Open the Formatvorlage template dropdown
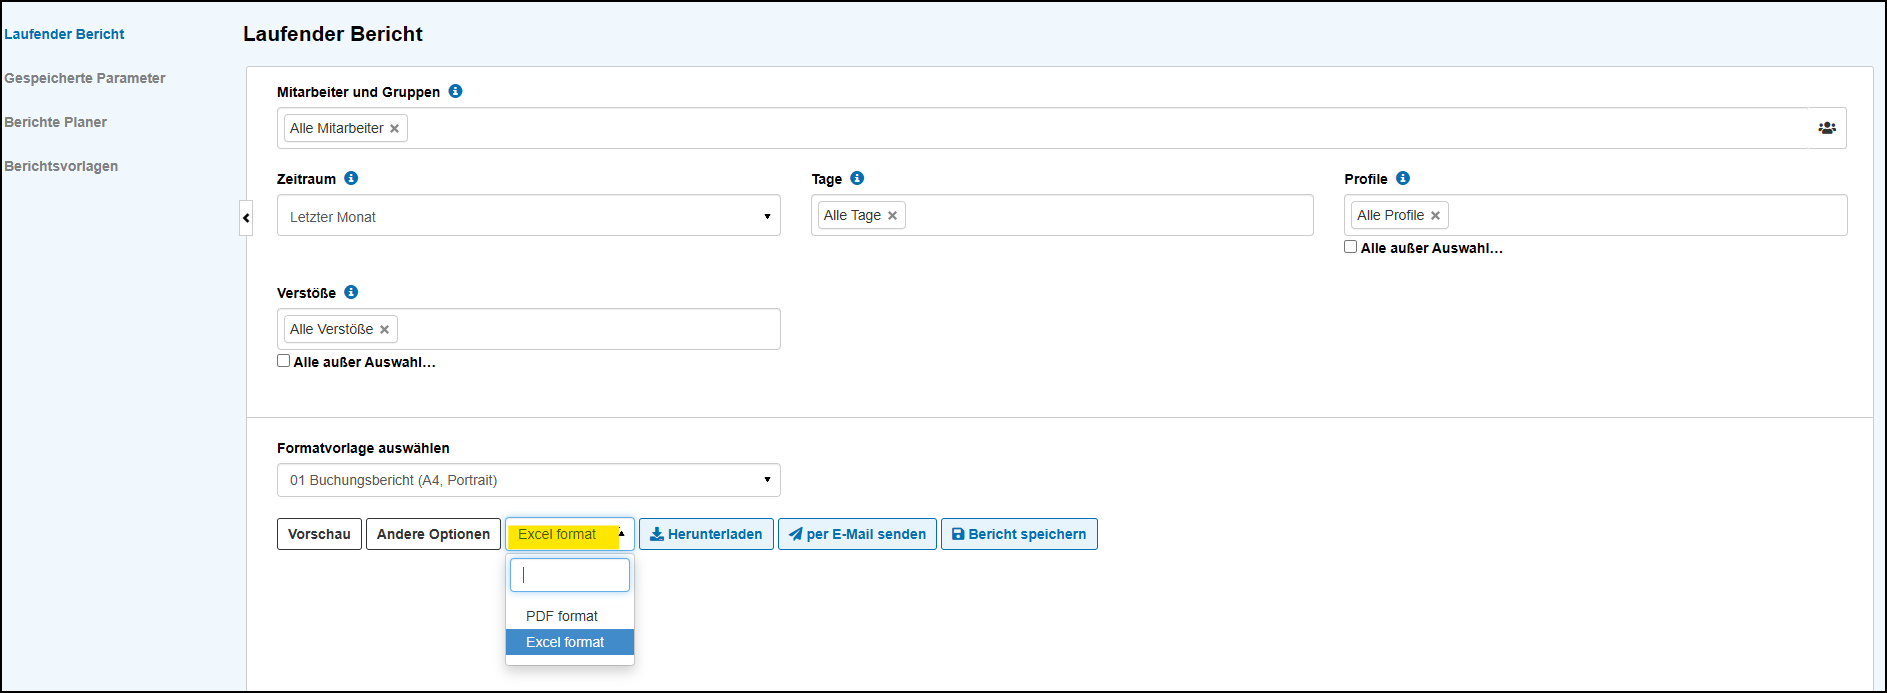 [528, 480]
